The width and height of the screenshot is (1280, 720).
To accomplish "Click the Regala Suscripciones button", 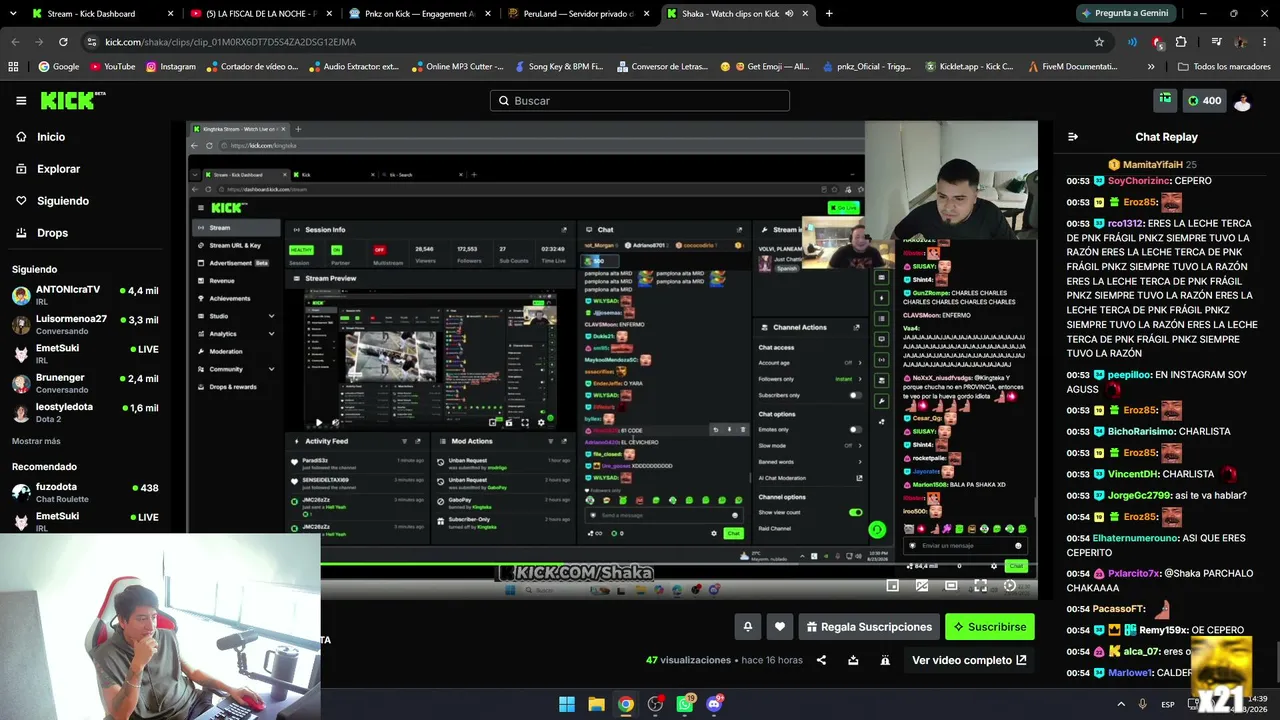I will [x=869, y=627].
